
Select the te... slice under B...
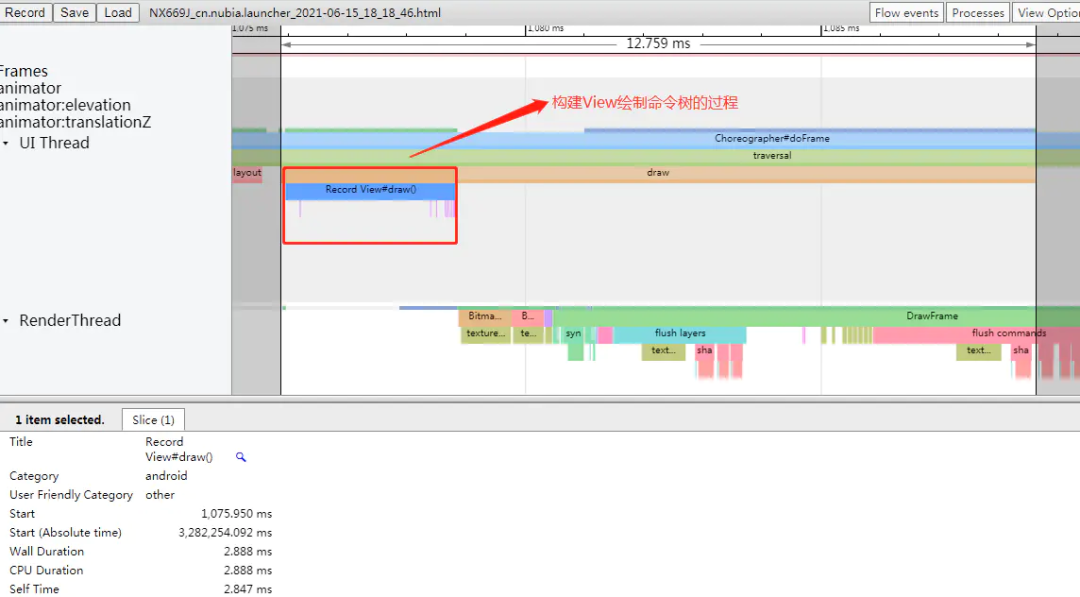tap(528, 333)
